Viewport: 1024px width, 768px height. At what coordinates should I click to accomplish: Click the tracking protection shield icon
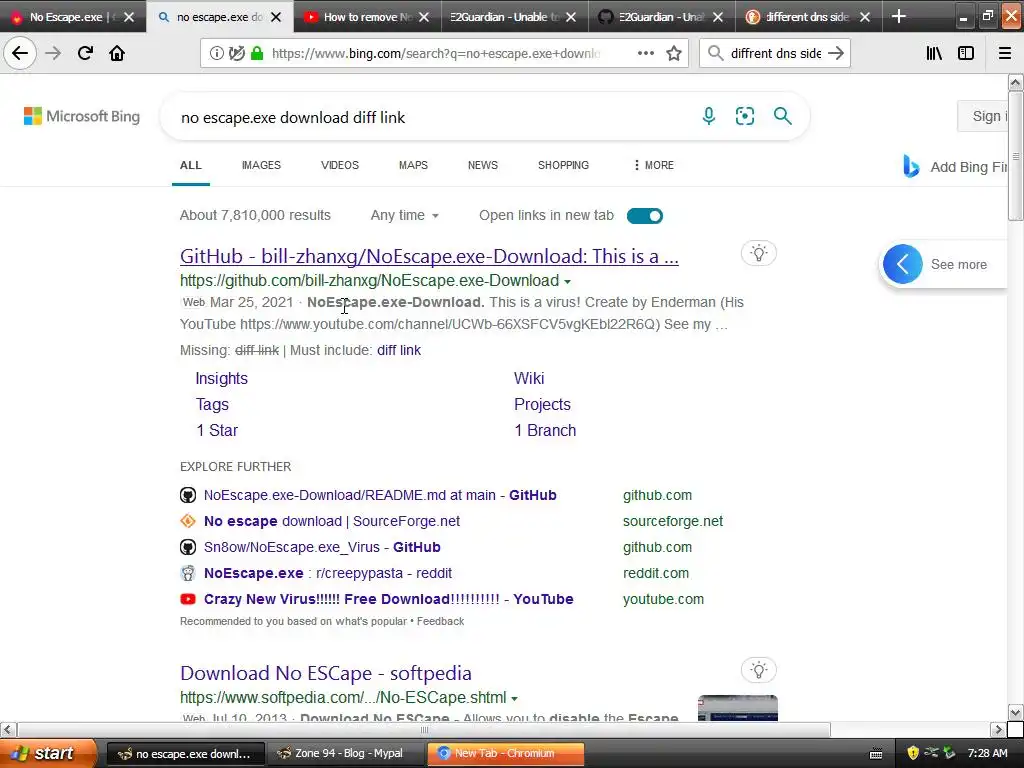tap(236, 54)
